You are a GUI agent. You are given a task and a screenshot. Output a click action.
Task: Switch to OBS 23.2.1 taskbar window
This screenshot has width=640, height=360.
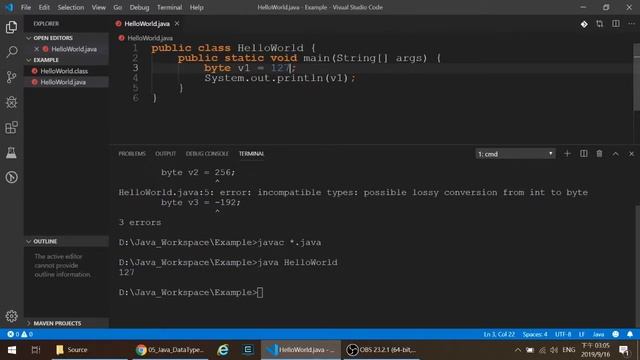pyautogui.click(x=381, y=350)
